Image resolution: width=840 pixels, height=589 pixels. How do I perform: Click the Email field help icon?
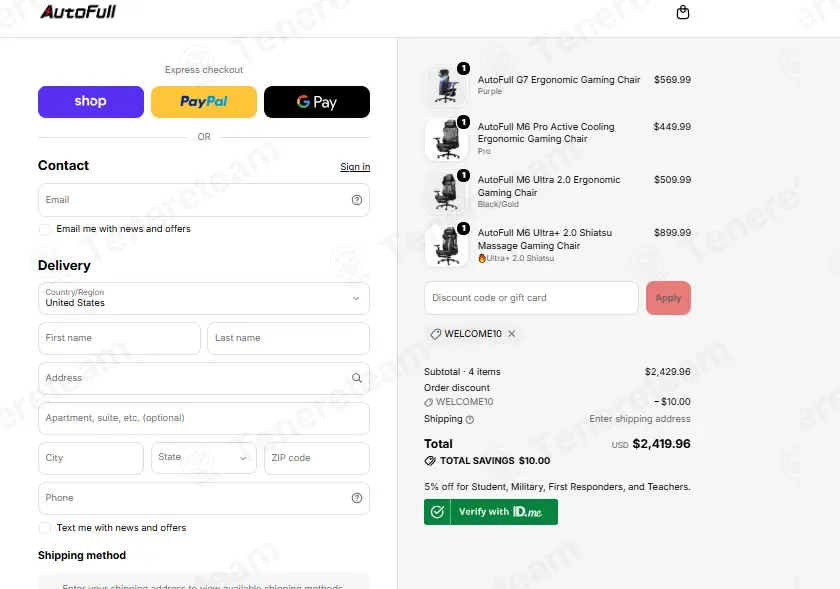(357, 200)
